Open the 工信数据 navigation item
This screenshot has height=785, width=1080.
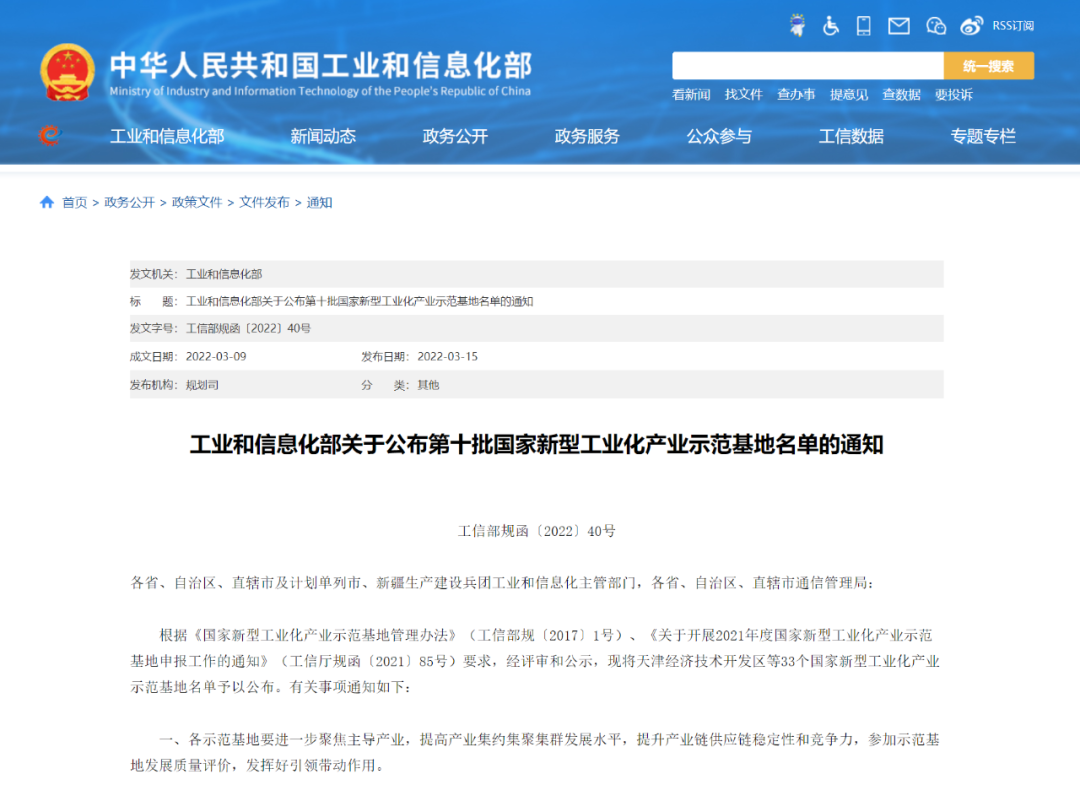tap(851, 136)
